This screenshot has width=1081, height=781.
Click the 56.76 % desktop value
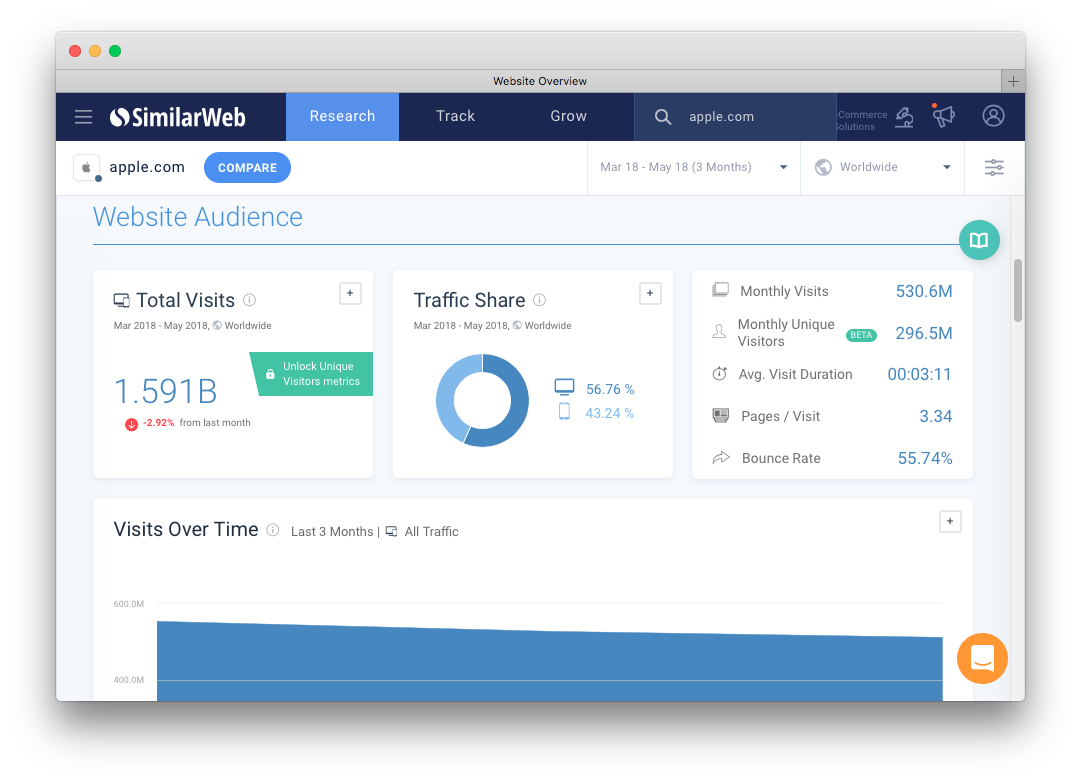point(610,389)
